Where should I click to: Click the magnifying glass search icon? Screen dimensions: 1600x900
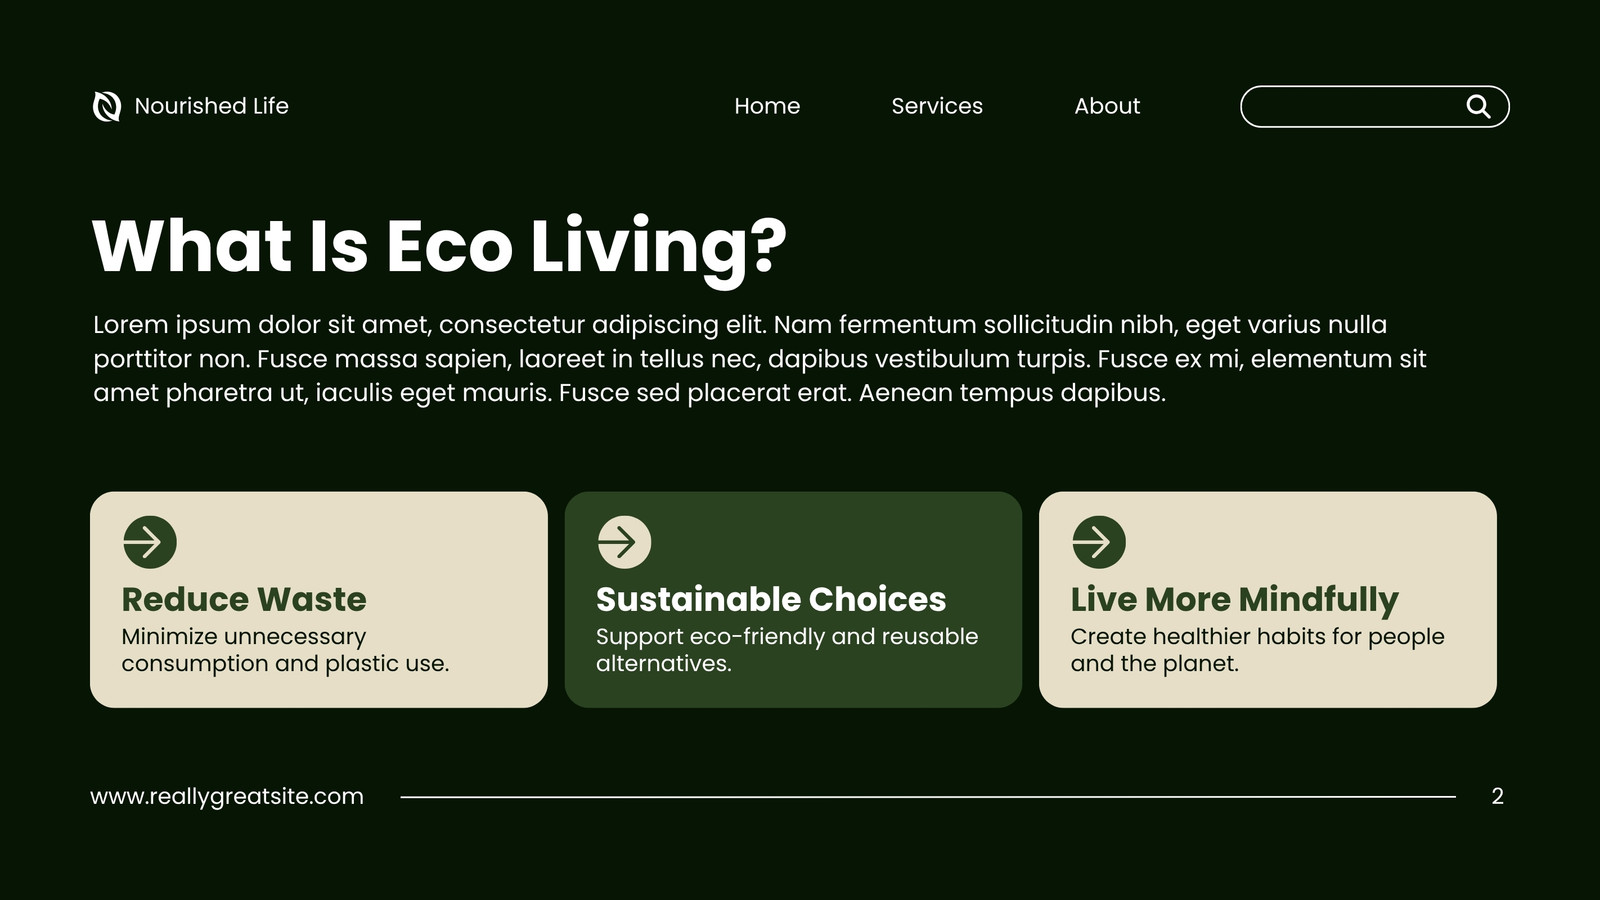click(1478, 106)
